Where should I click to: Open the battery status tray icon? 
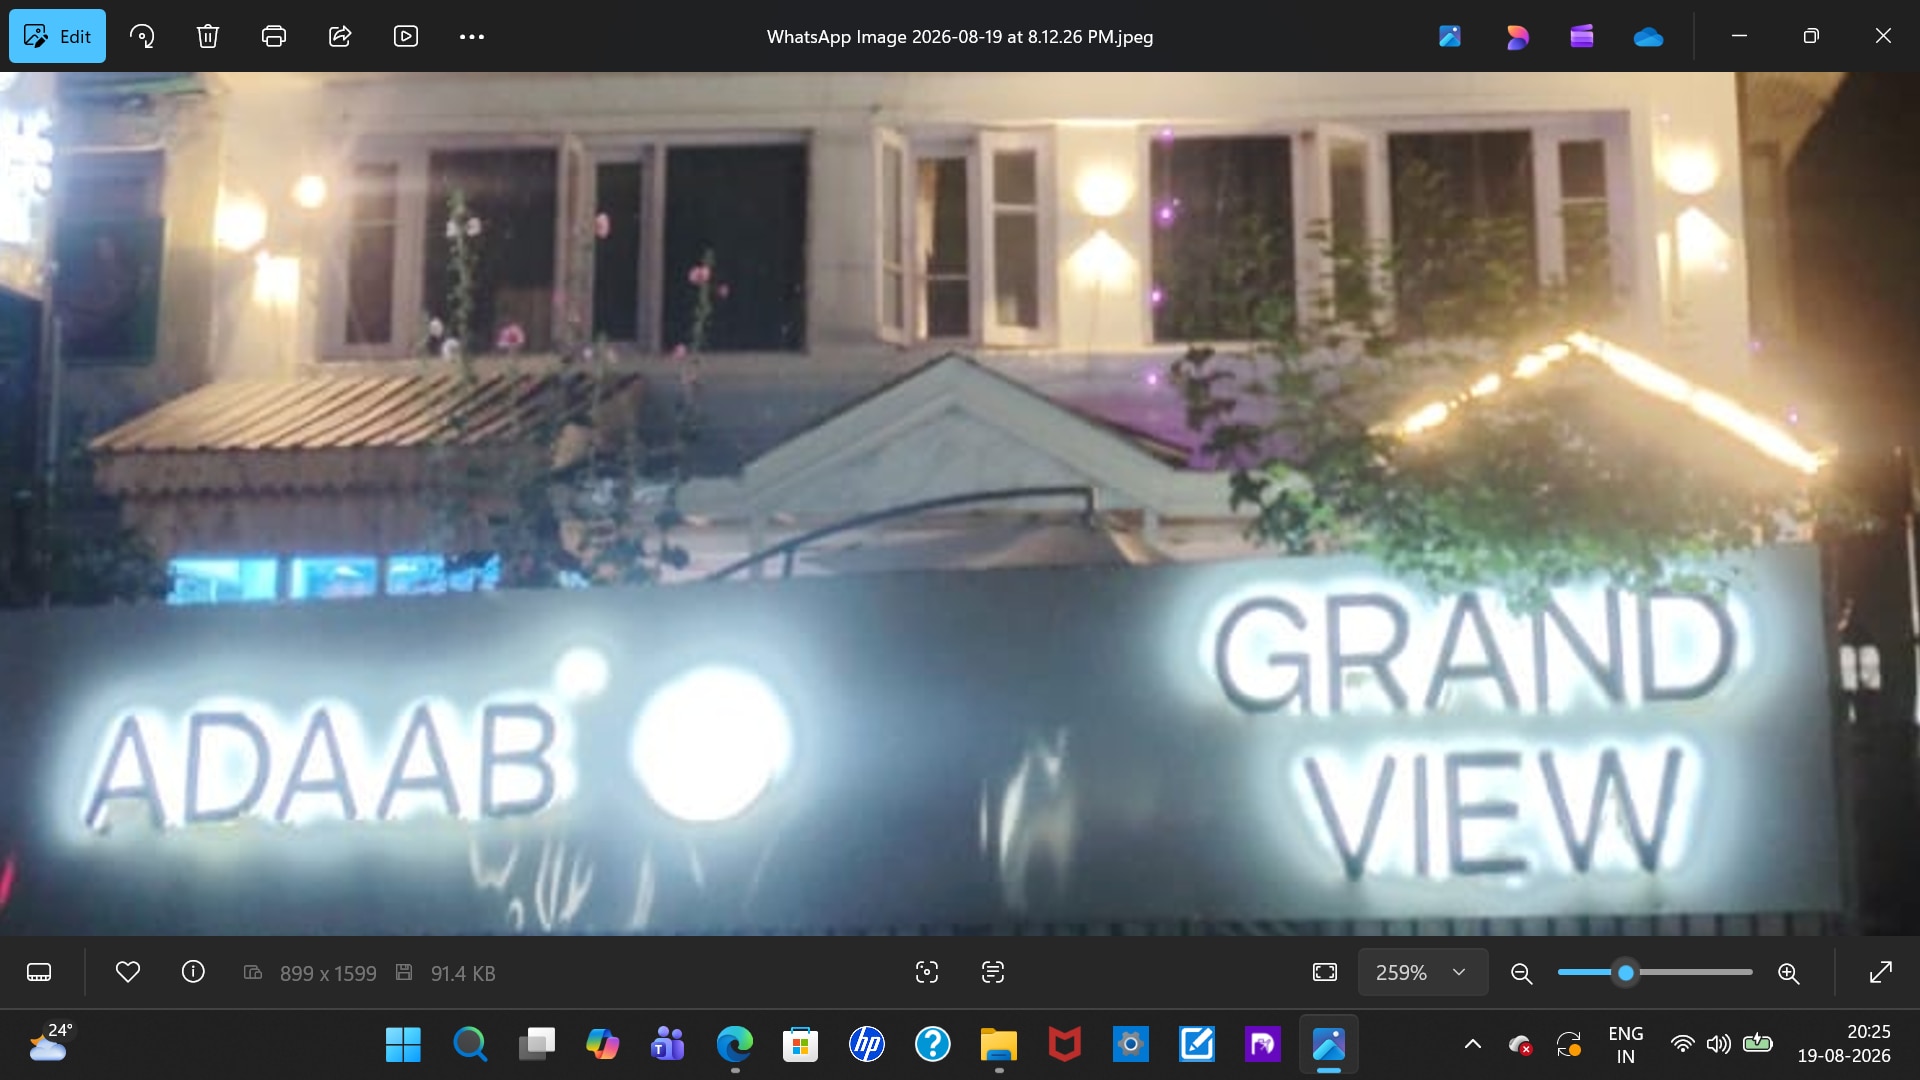click(1758, 1044)
